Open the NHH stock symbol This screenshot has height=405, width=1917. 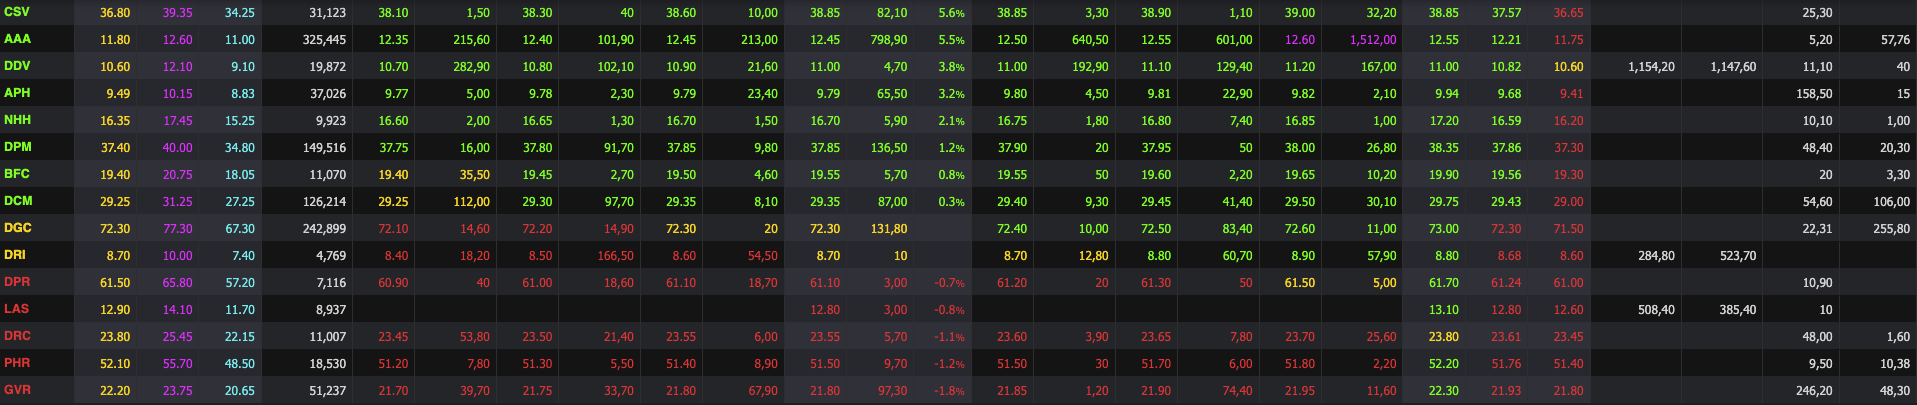click(x=17, y=120)
